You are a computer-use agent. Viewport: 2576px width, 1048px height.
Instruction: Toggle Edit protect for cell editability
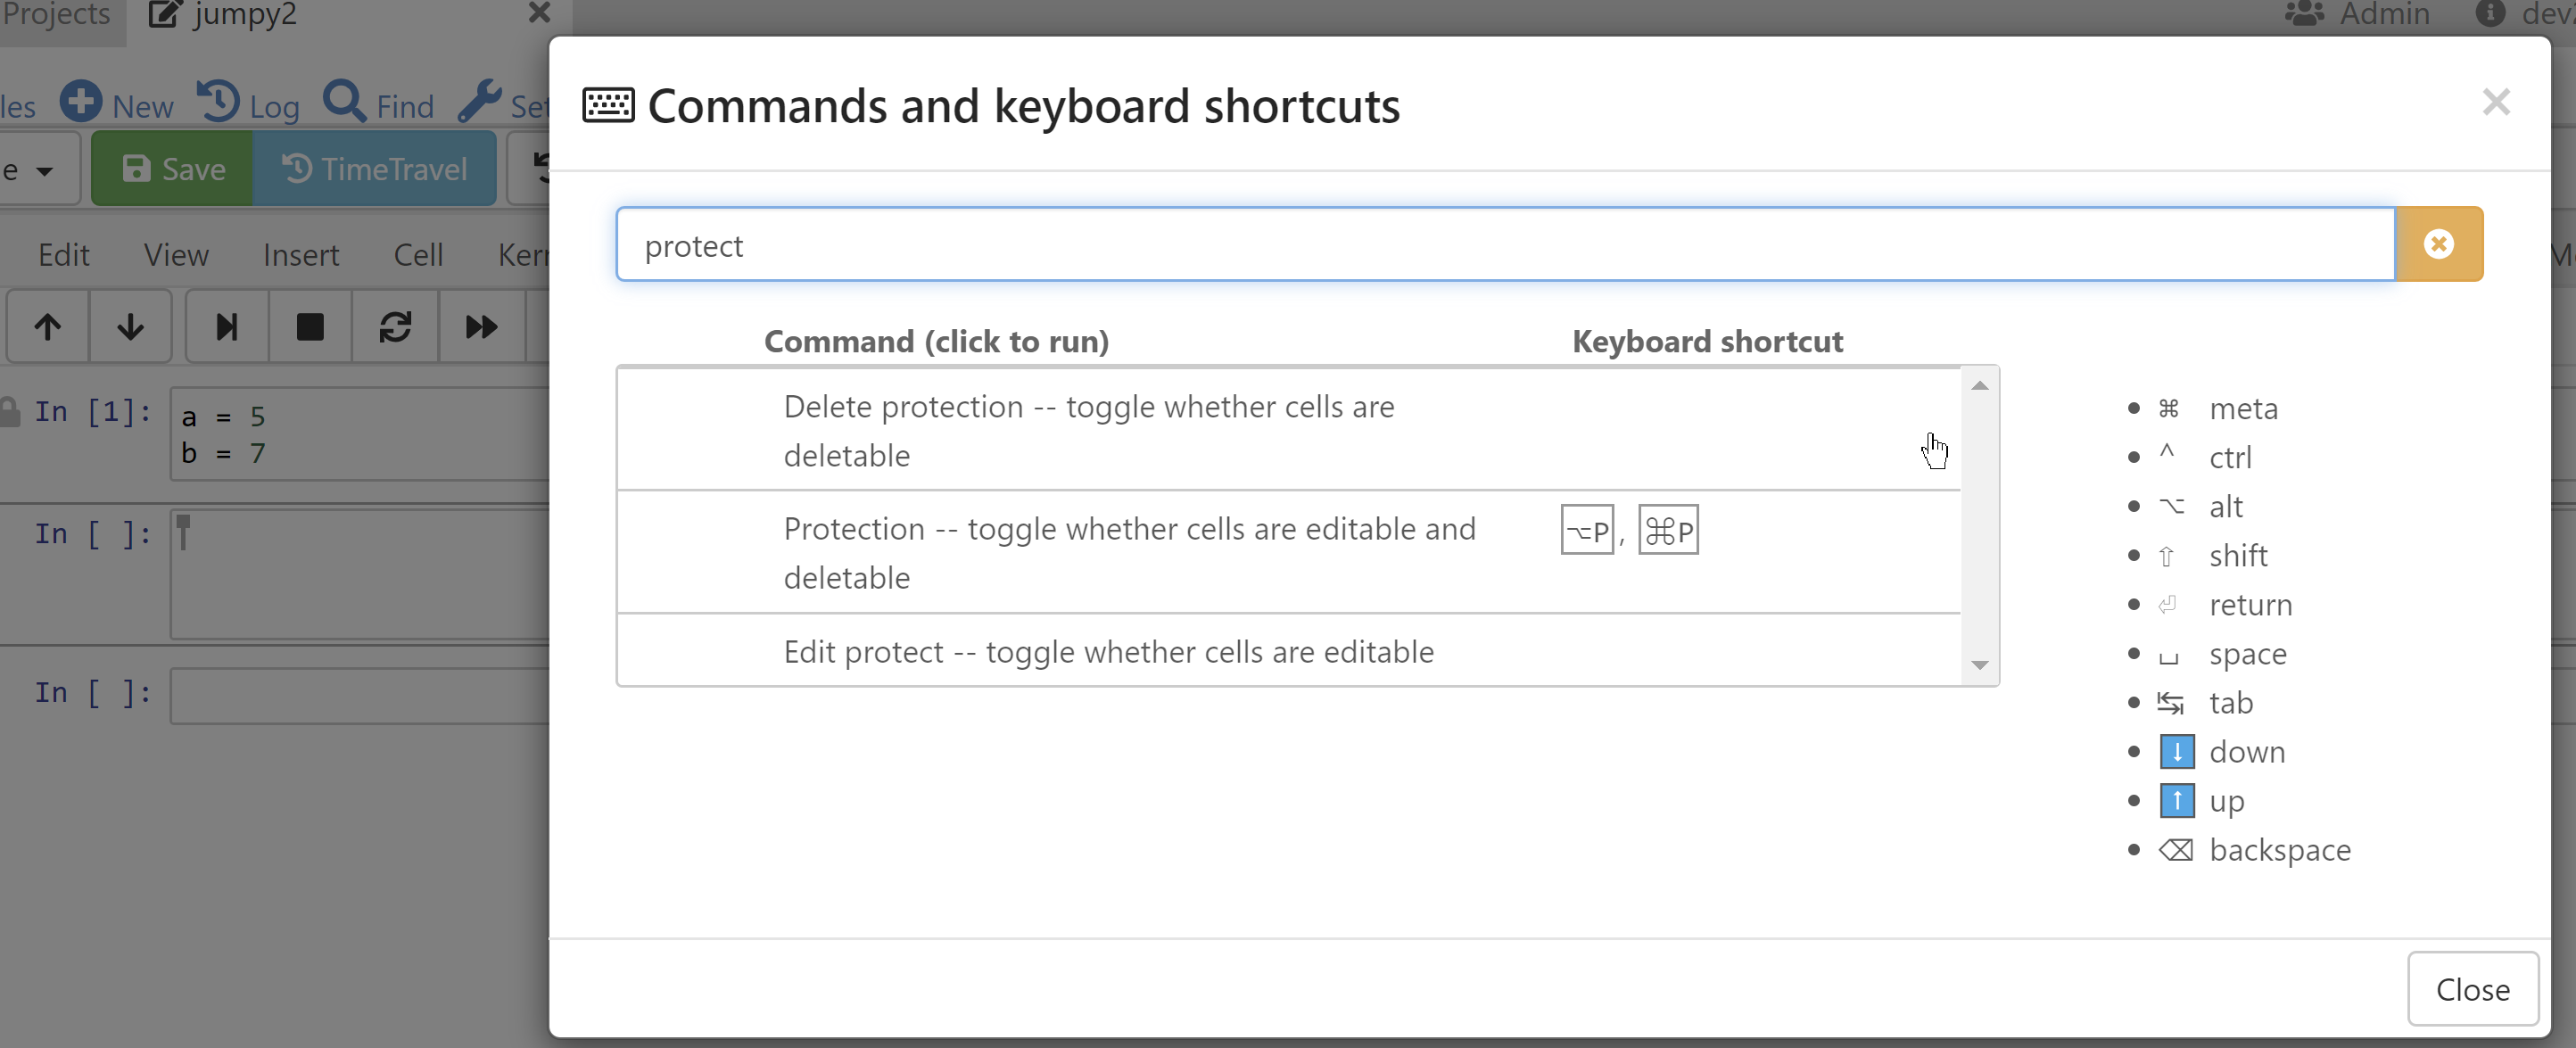(x=1108, y=651)
